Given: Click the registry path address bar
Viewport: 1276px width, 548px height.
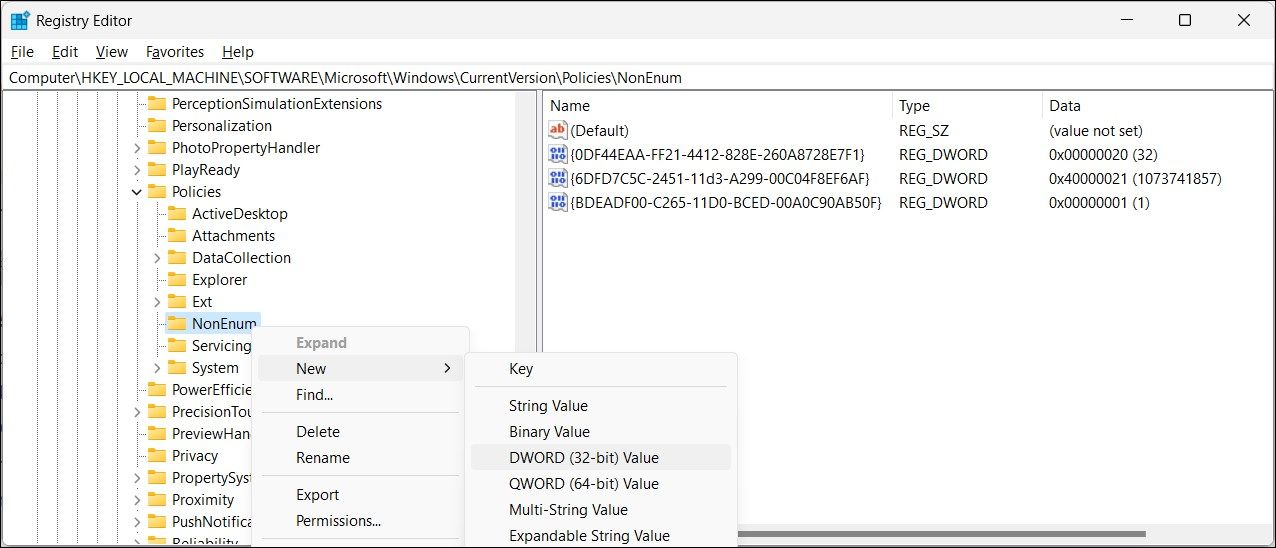Looking at the screenshot, I should (637, 77).
